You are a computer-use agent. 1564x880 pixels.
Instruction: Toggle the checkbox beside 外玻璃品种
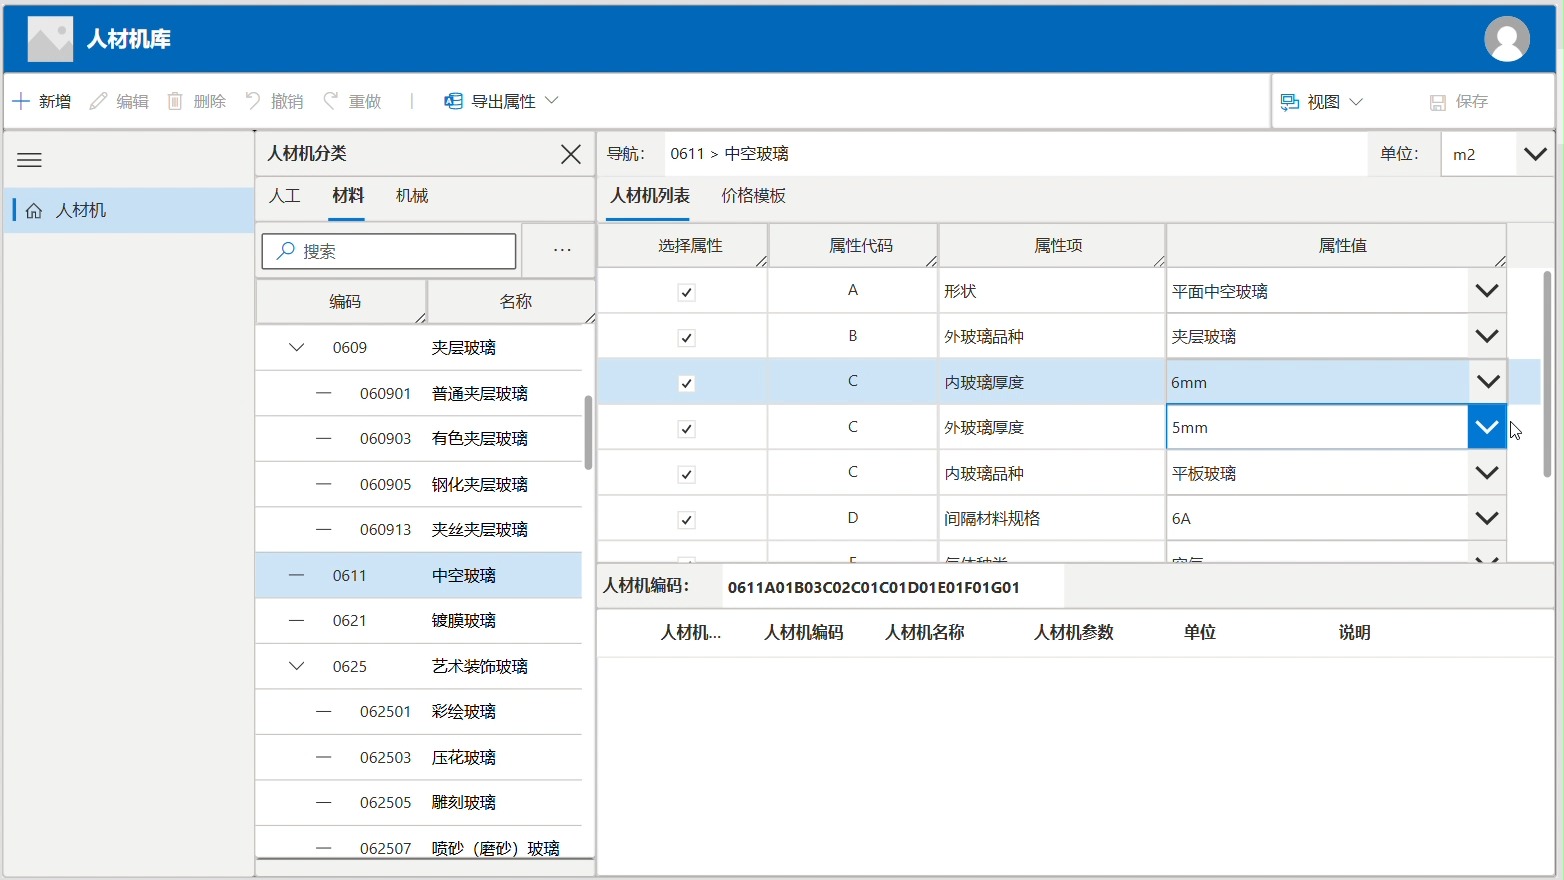[x=686, y=337]
